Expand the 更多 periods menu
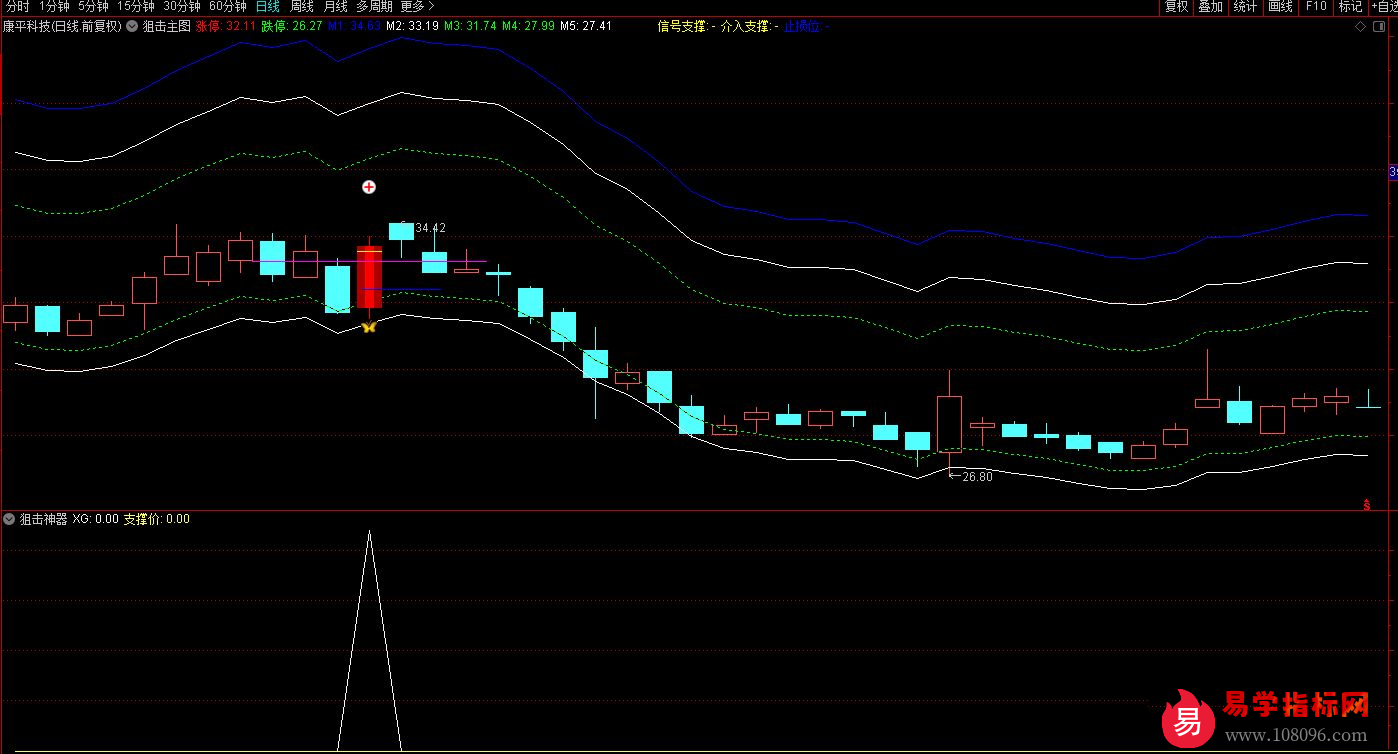 click(x=418, y=6)
